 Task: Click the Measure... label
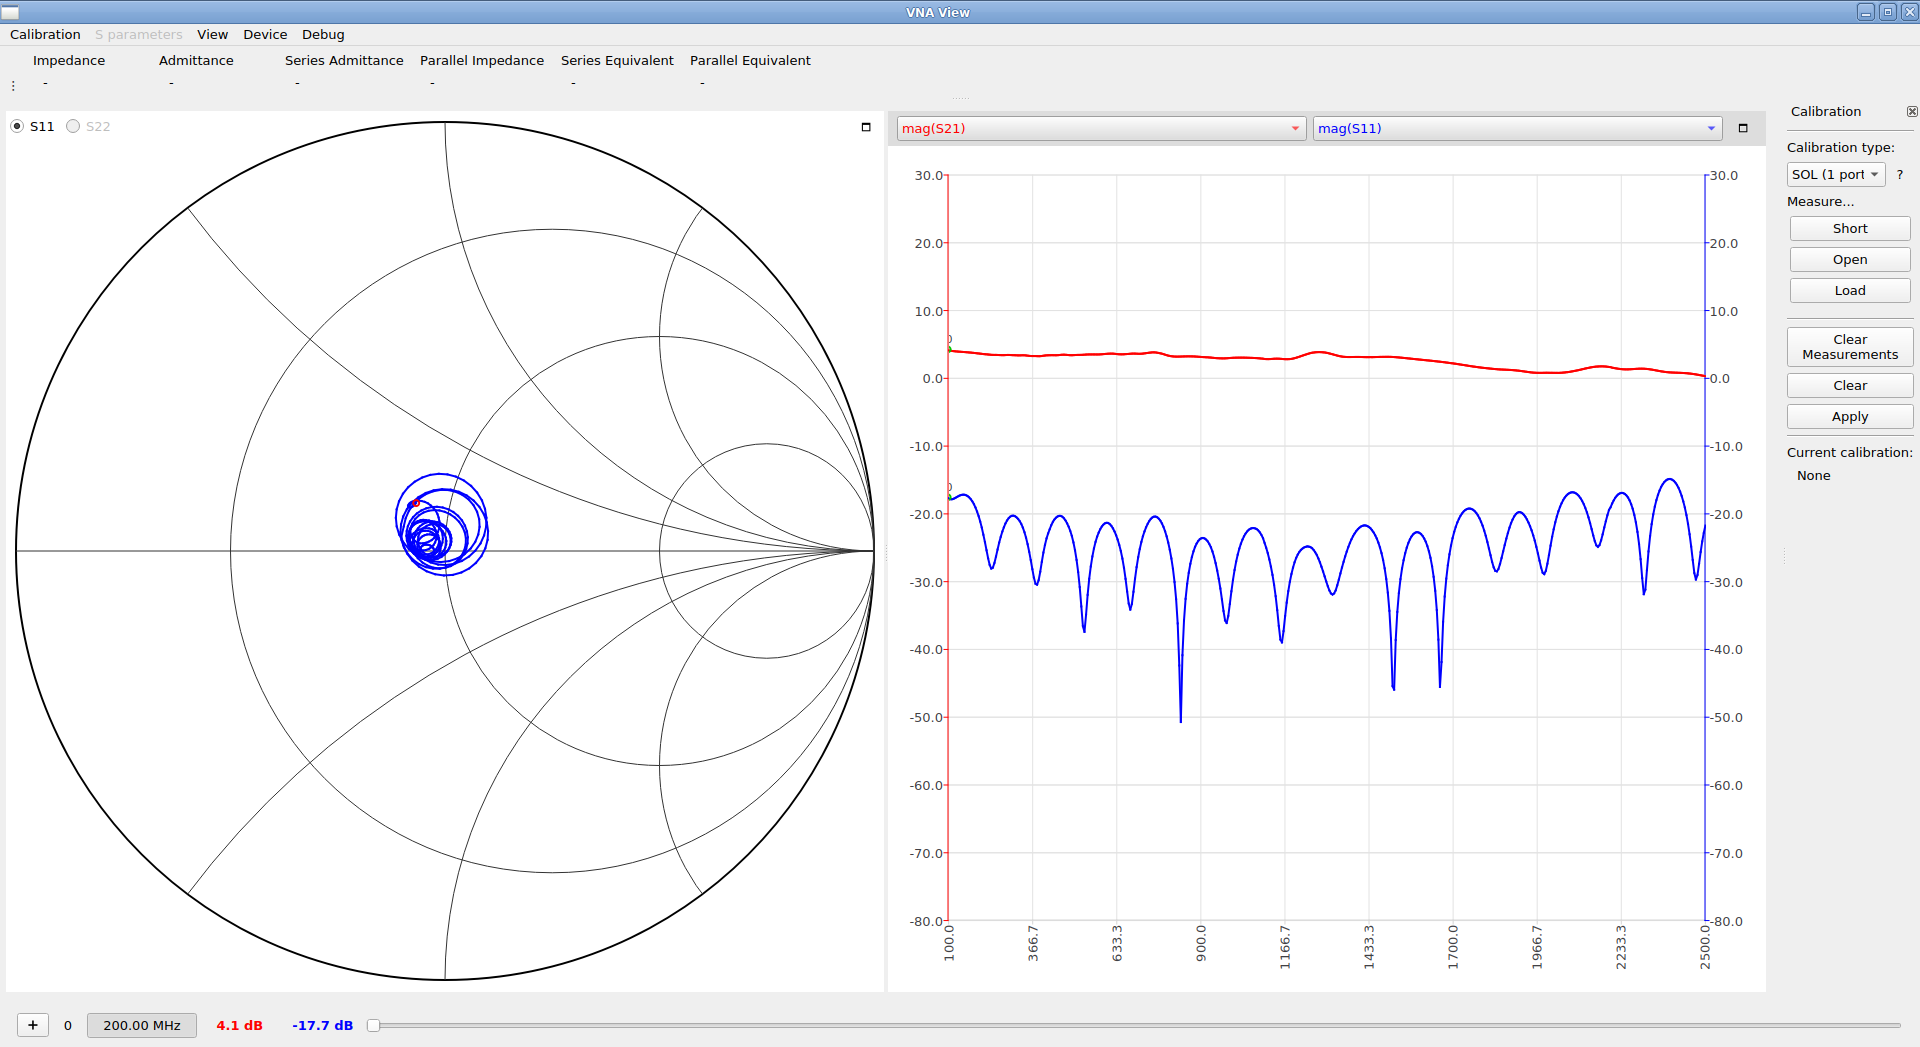click(x=1820, y=201)
